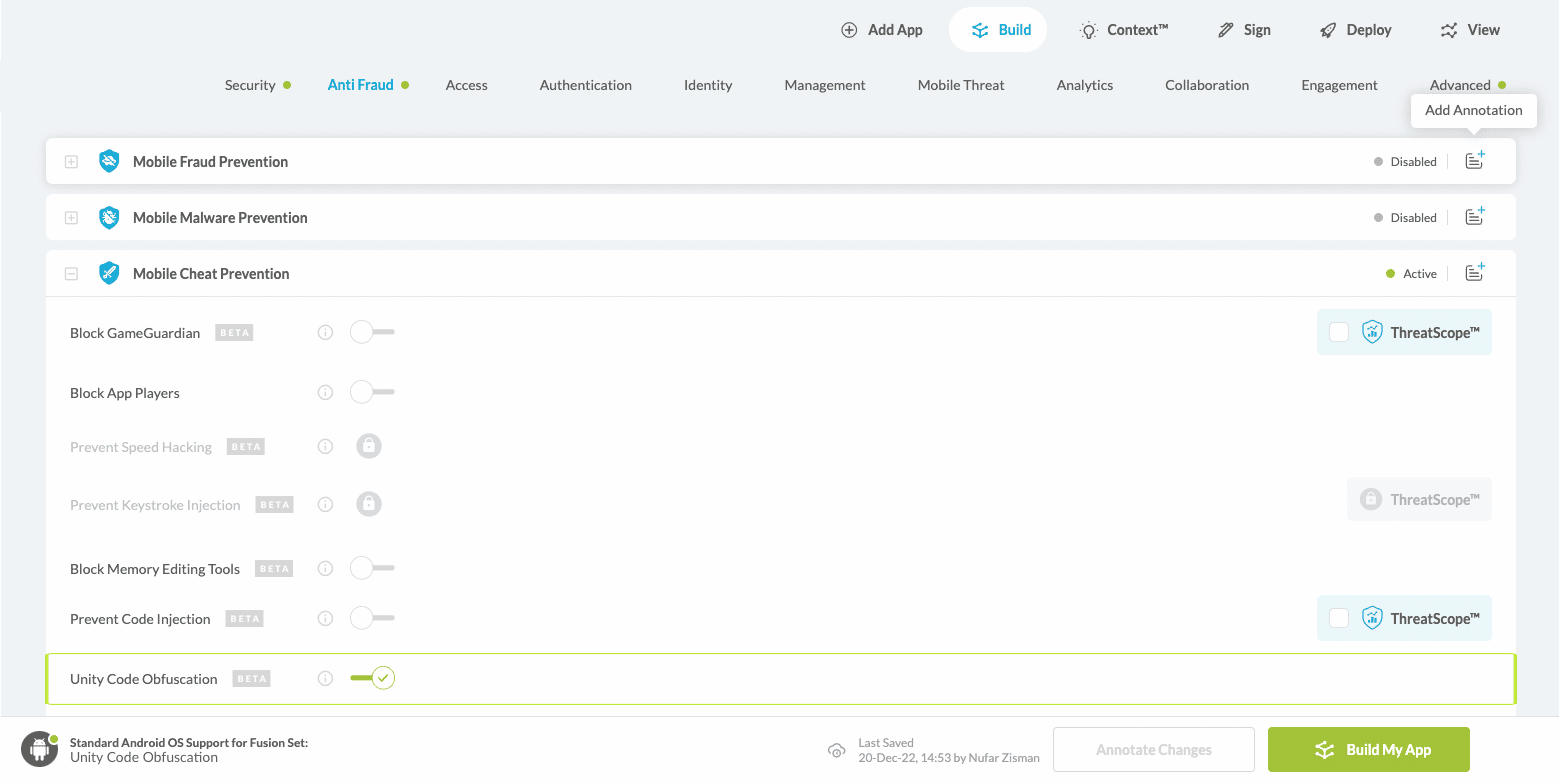Screen dimensions: 1559x784
Task: Click the Build My App button
Action: pyautogui.click(x=1368, y=750)
